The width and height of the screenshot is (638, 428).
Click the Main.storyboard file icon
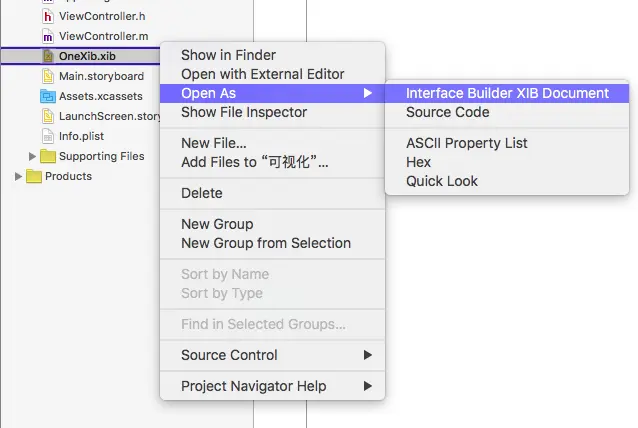click(x=48, y=76)
